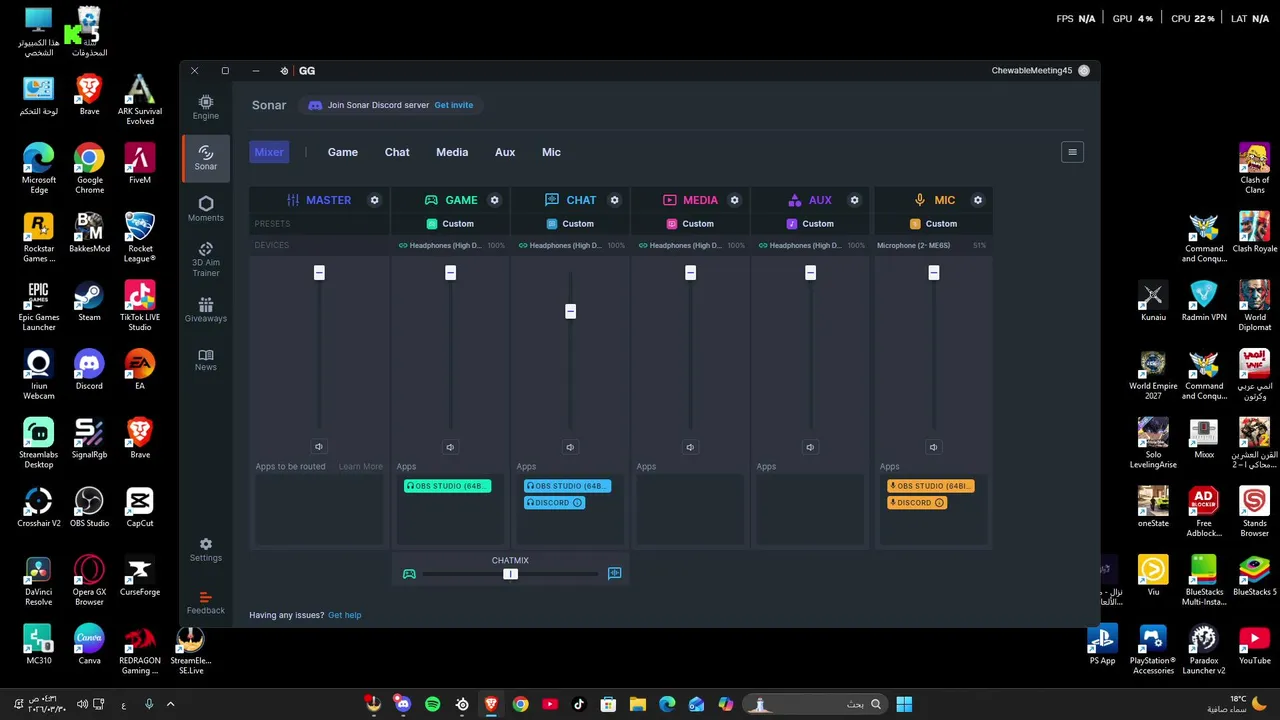Click OBS Studio chip in CHAT apps
The width and height of the screenshot is (1280, 720).
point(567,486)
